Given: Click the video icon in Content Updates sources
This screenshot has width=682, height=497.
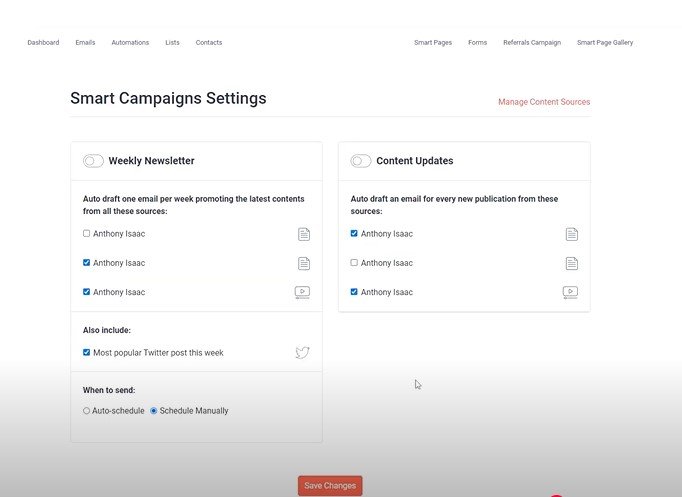Looking at the screenshot, I should tap(570, 292).
